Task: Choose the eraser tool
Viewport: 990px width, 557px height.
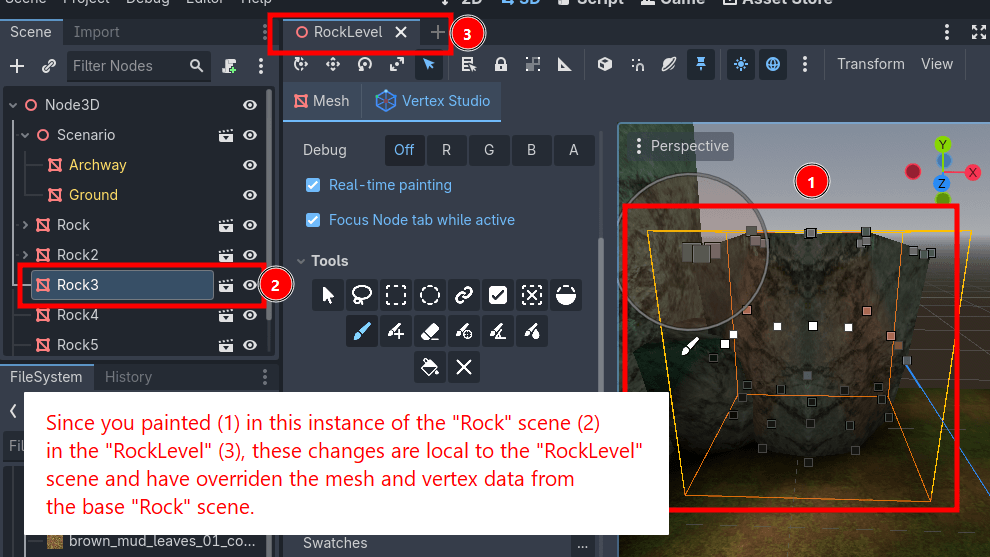Action: tap(430, 331)
